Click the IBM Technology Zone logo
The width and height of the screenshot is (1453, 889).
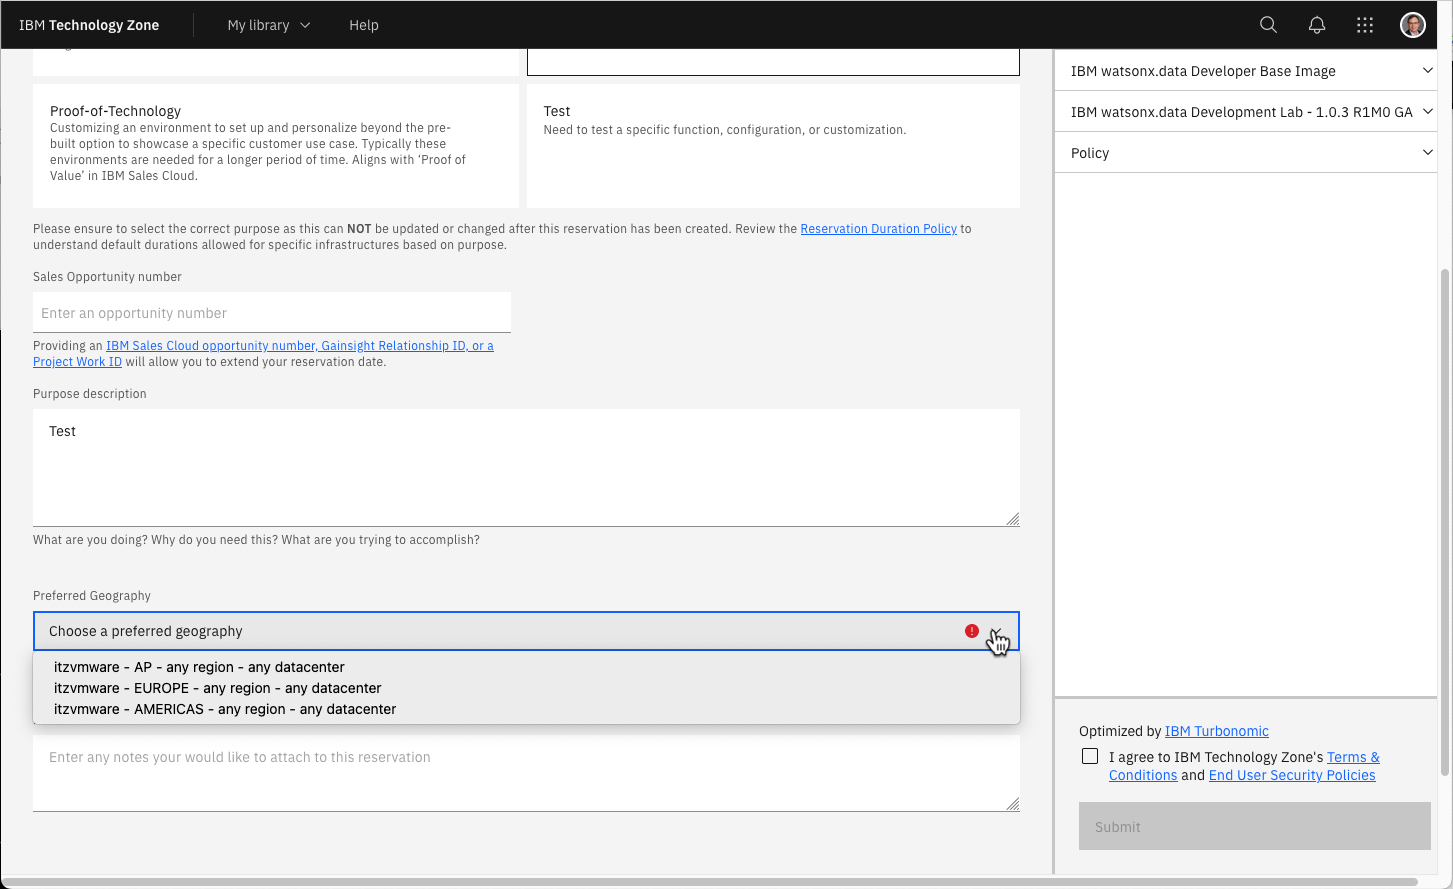coord(89,25)
